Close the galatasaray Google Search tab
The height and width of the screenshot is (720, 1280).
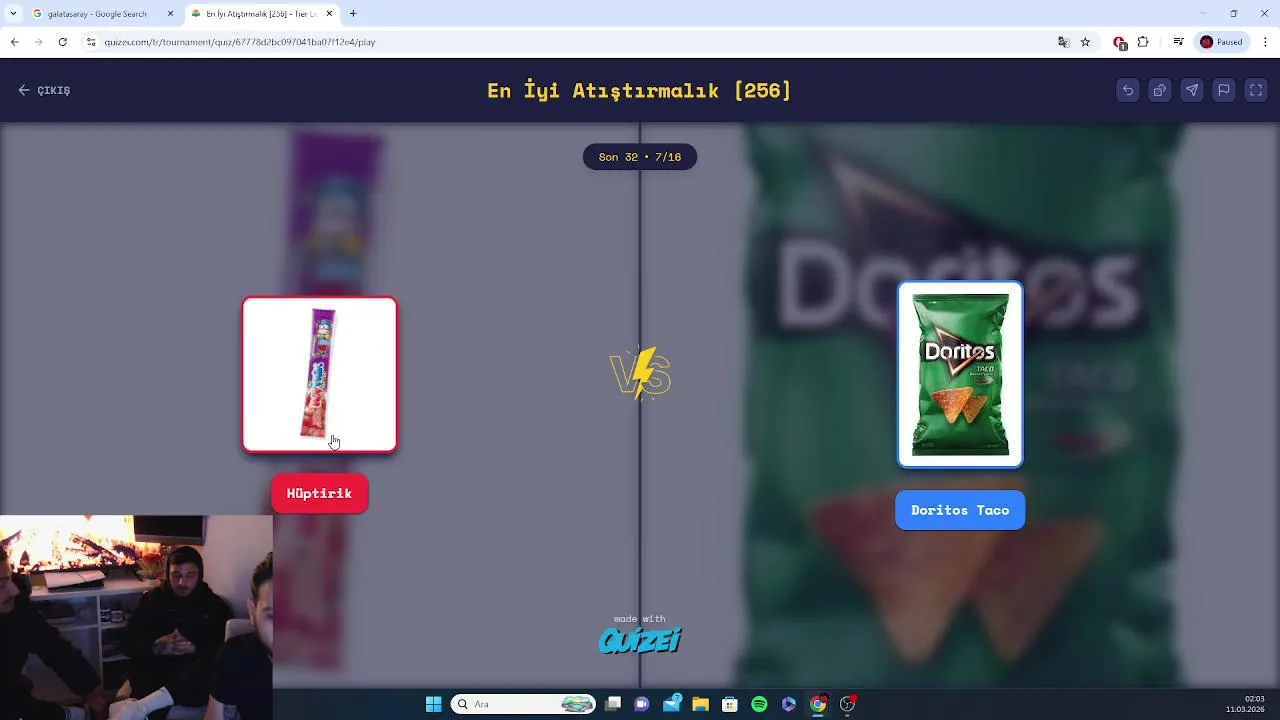(x=170, y=14)
